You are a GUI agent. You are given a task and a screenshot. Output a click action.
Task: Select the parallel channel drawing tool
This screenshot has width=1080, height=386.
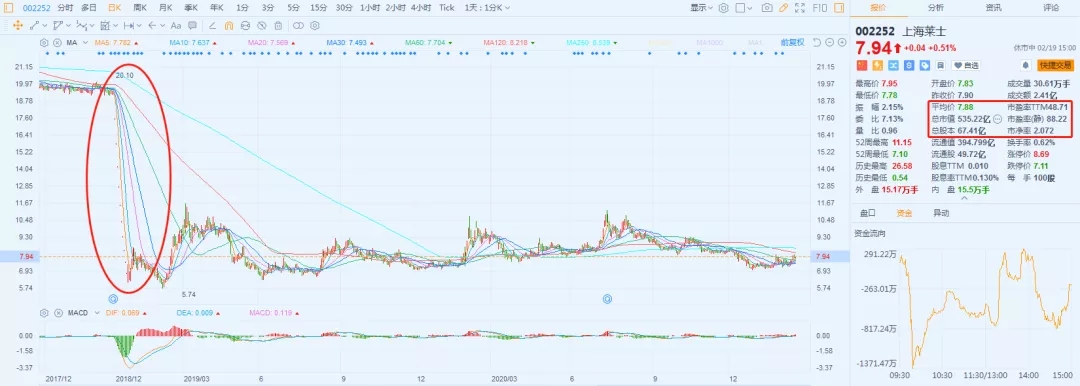pos(57,26)
